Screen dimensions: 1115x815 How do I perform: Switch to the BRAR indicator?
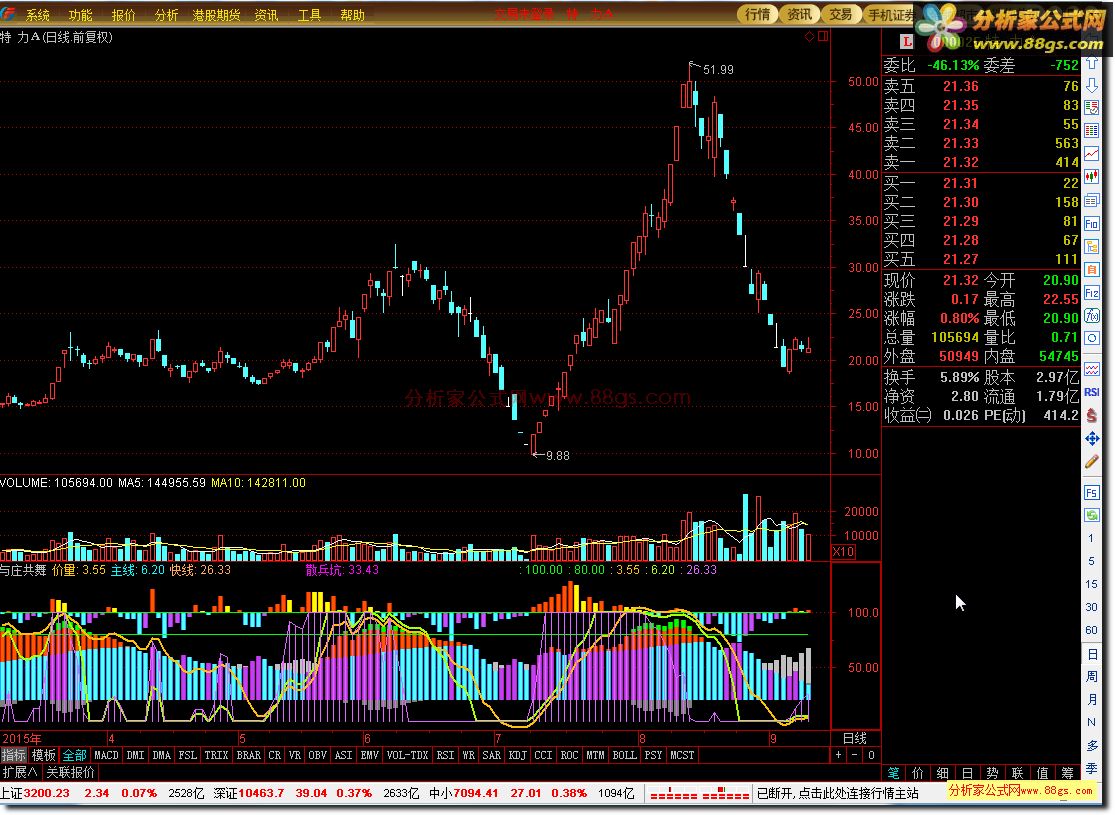click(248, 755)
